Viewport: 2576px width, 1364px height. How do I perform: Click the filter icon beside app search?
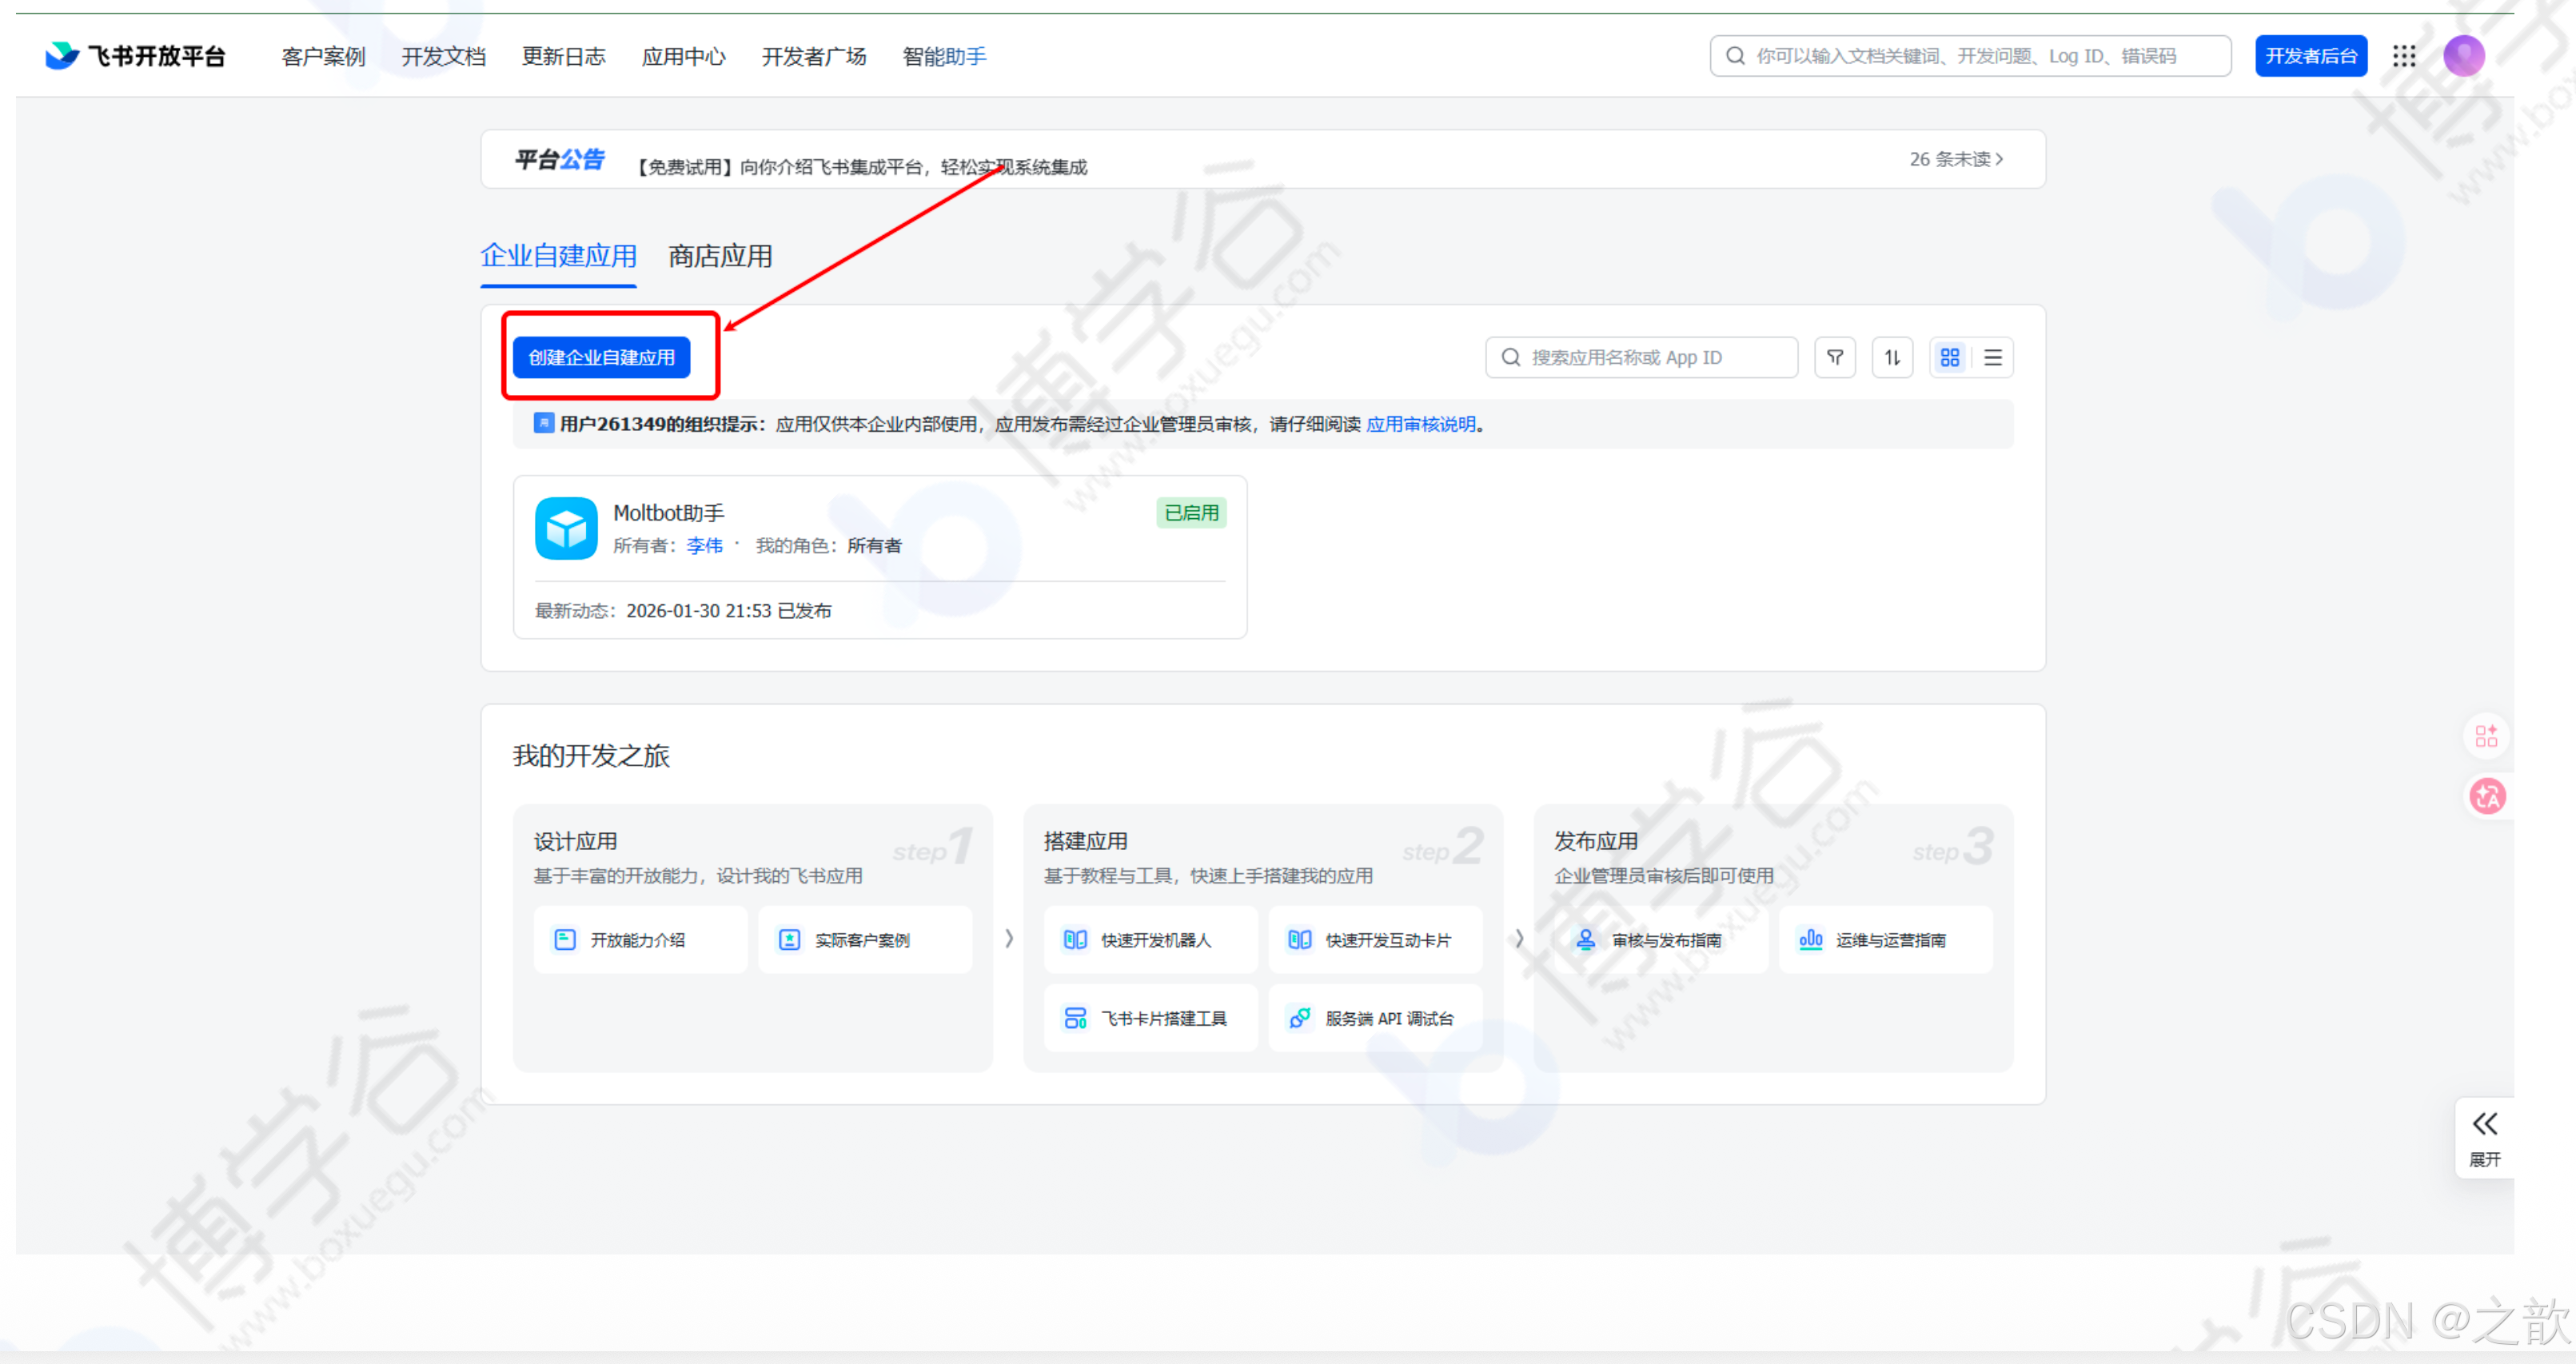click(1834, 357)
